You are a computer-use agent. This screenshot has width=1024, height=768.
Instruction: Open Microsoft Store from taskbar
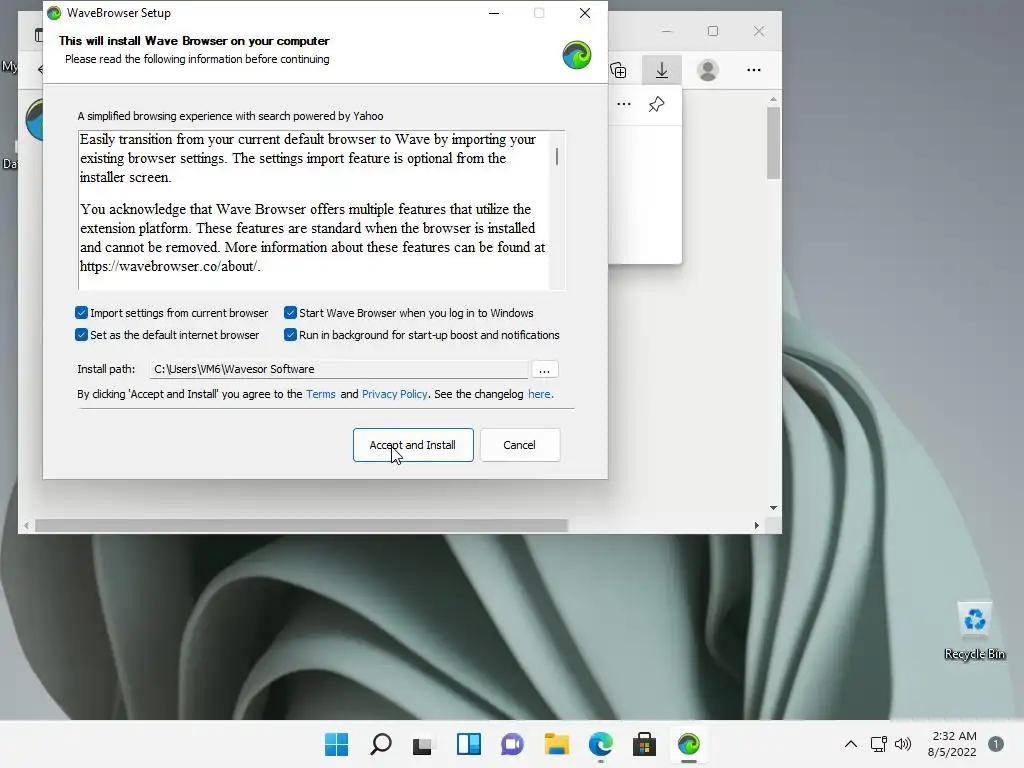644,744
